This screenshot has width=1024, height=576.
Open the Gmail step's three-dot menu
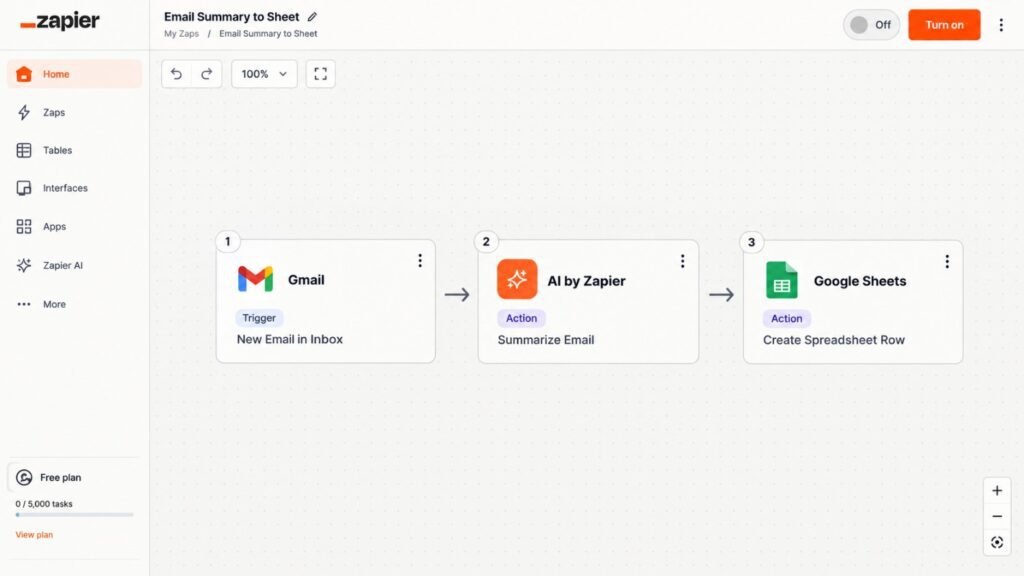(420, 261)
